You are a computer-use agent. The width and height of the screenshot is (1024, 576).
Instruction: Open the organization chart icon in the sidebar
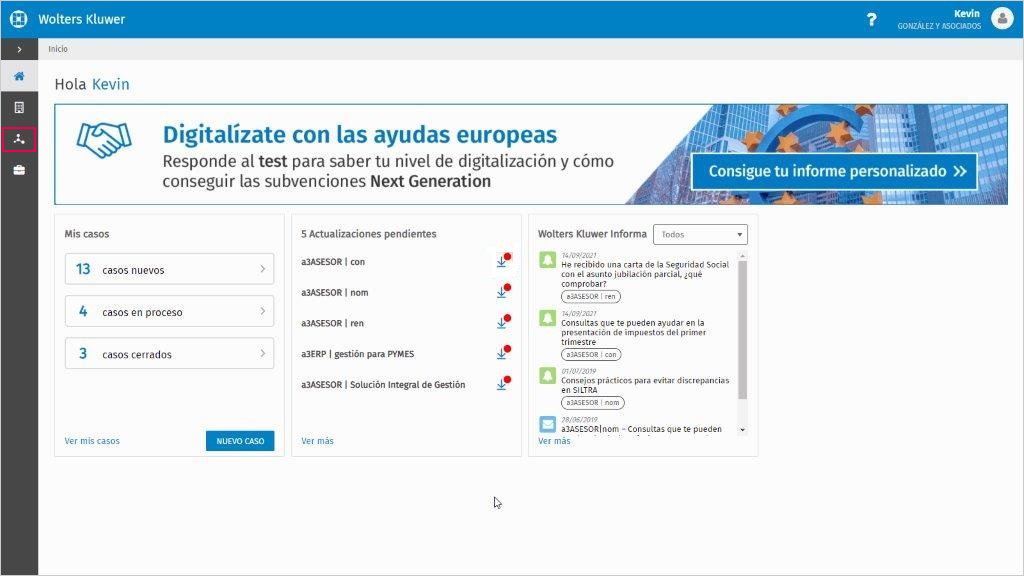19,139
